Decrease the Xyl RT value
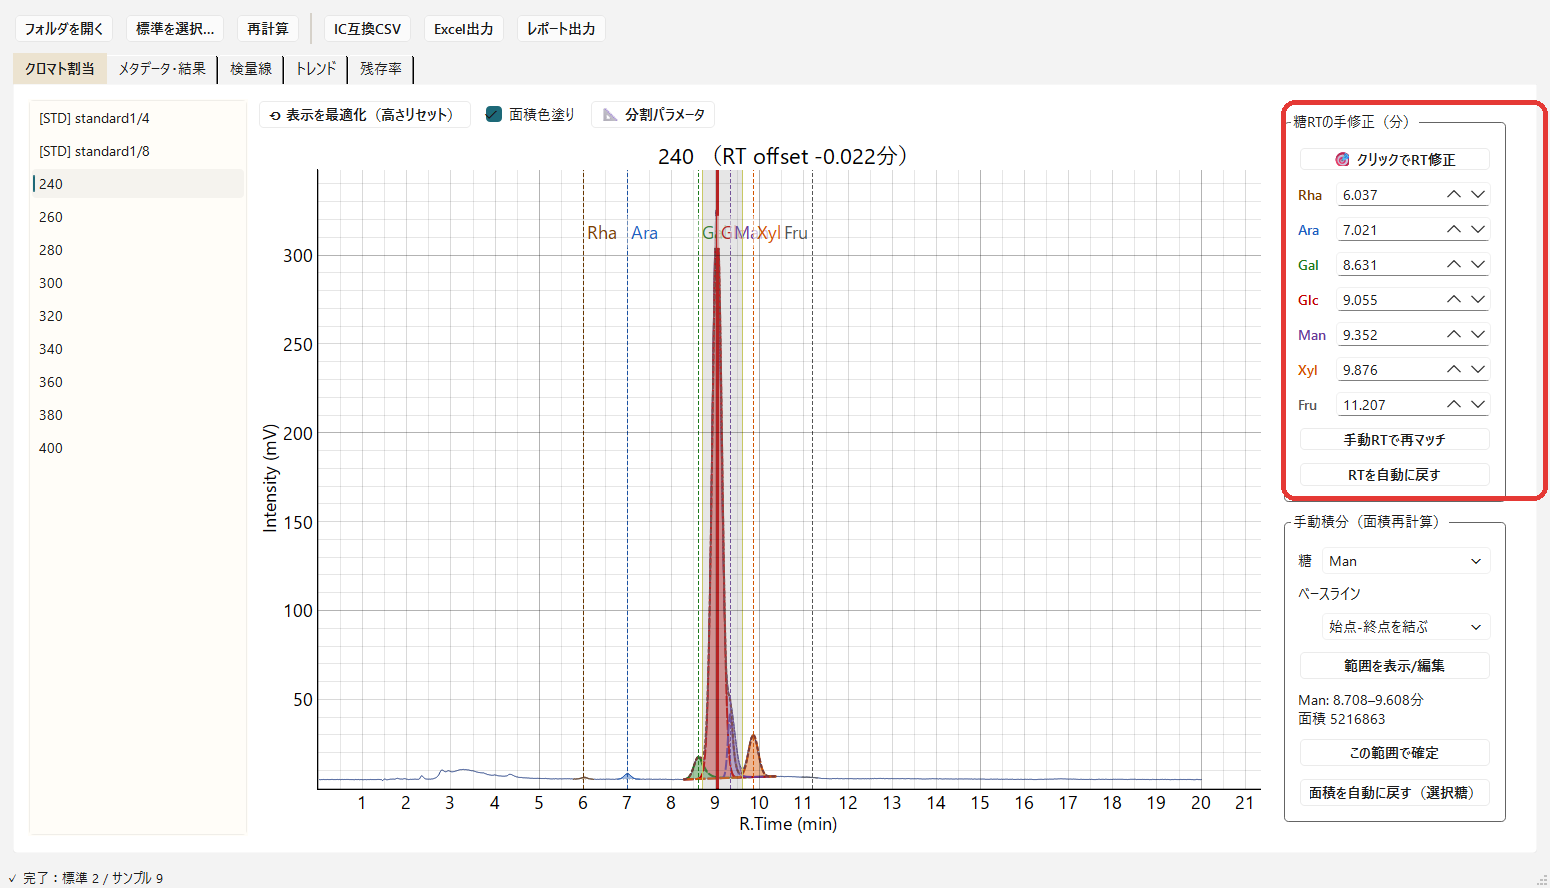Viewport: 1550px width, 888px height. click(x=1478, y=370)
